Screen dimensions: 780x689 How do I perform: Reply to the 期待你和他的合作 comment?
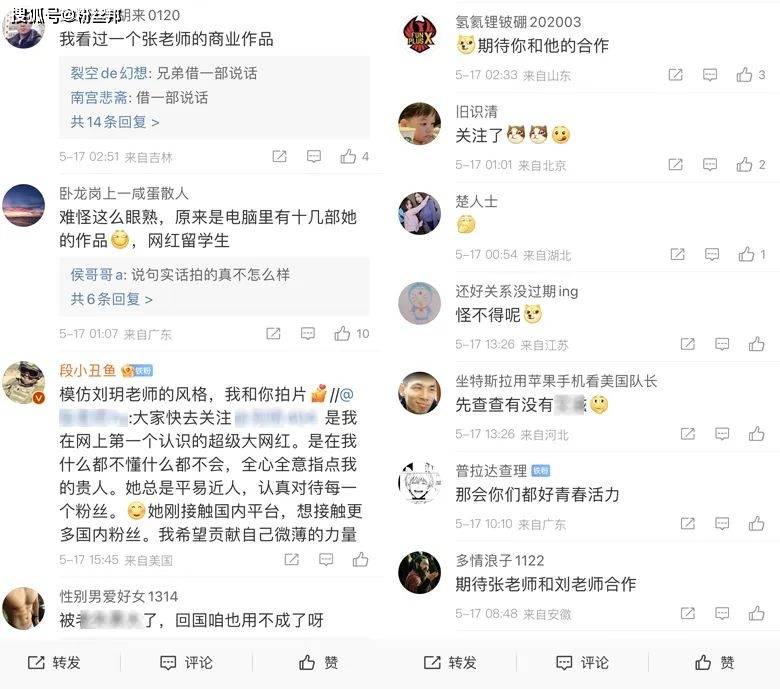[x=710, y=75]
